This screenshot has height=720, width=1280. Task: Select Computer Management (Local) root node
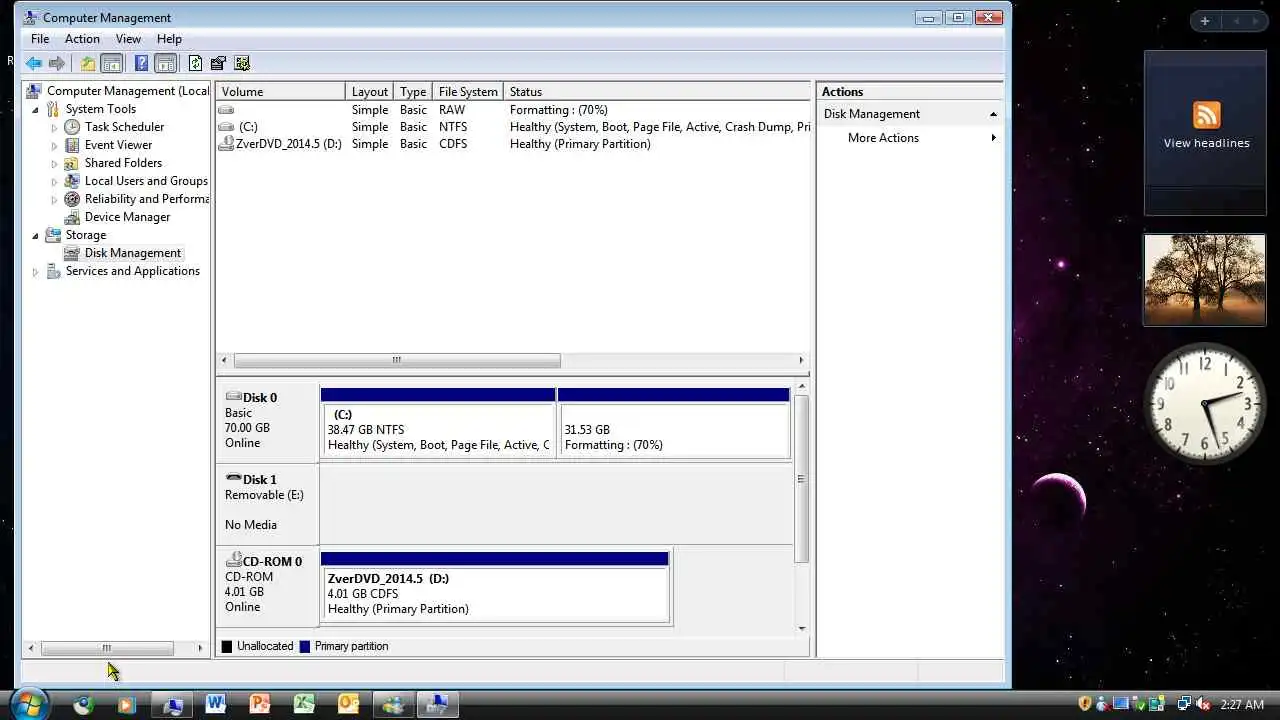(x=128, y=91)
